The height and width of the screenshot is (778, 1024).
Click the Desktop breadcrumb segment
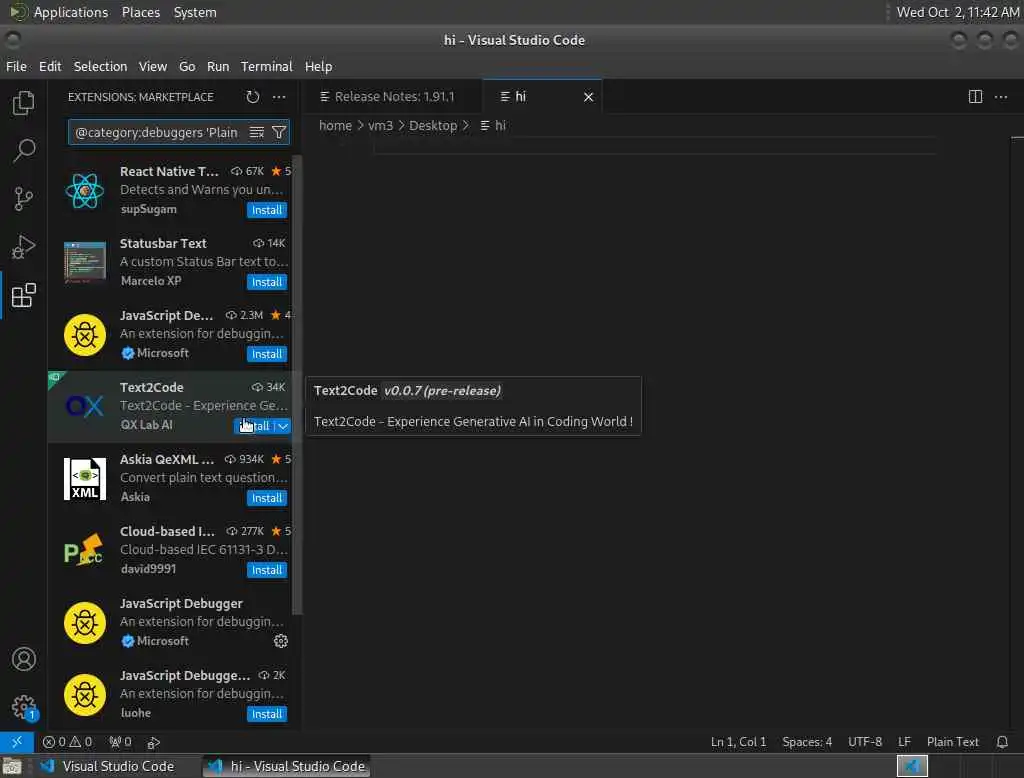[x=432, y=125]
